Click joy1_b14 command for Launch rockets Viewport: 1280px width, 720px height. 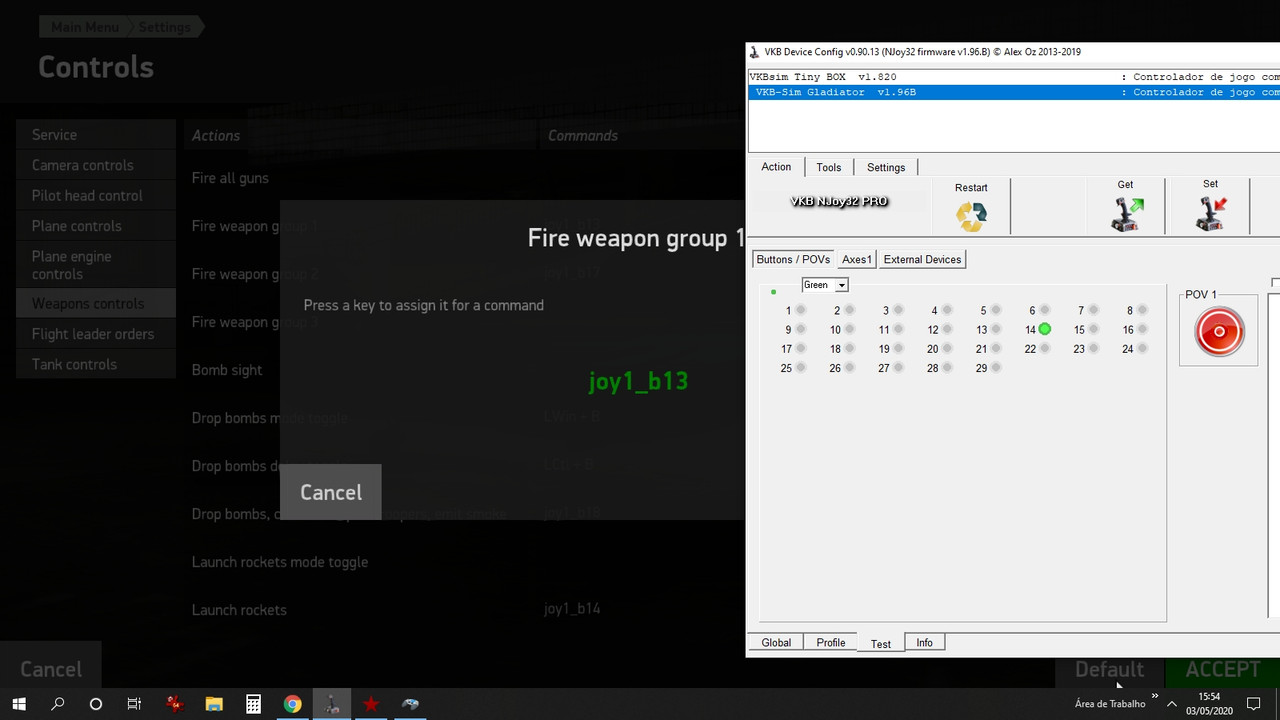572,608
